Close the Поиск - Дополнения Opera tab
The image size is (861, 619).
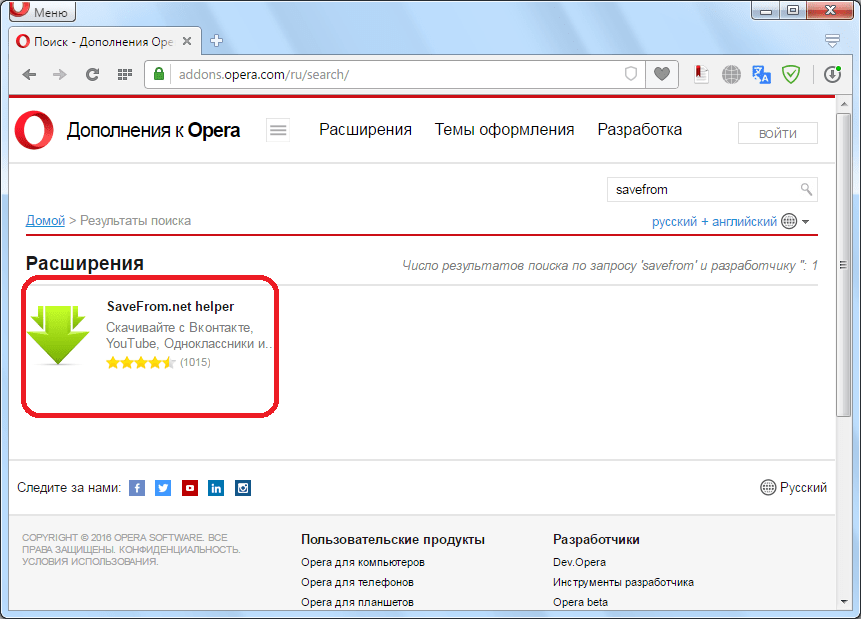[x=187, y=41]
